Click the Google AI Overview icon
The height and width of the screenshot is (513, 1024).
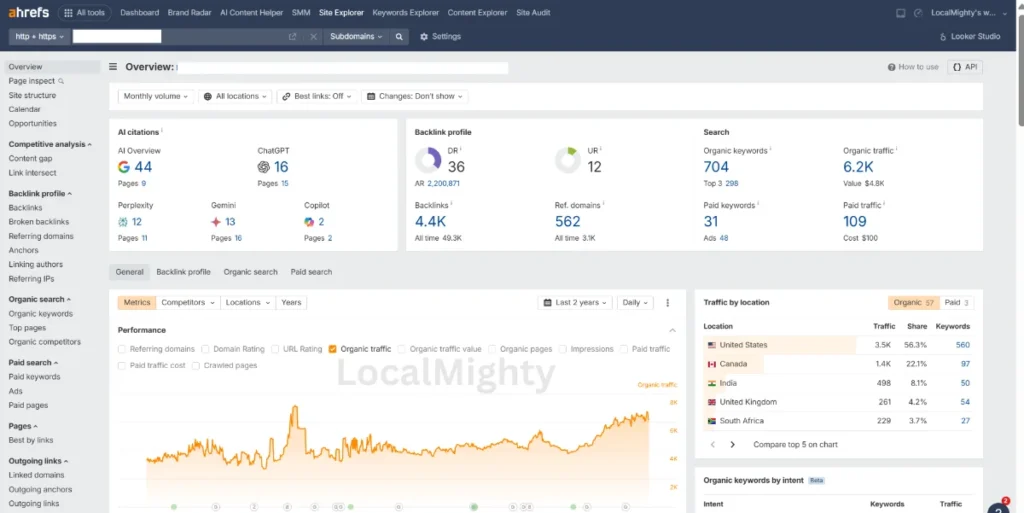tap(123, 167)
